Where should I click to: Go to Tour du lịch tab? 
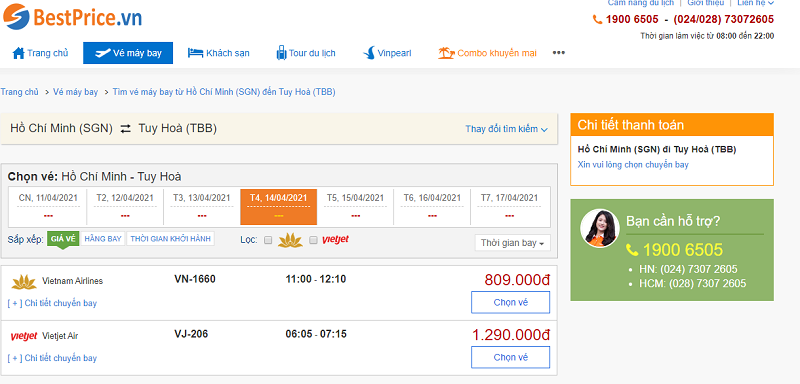[x=306, y=53]
